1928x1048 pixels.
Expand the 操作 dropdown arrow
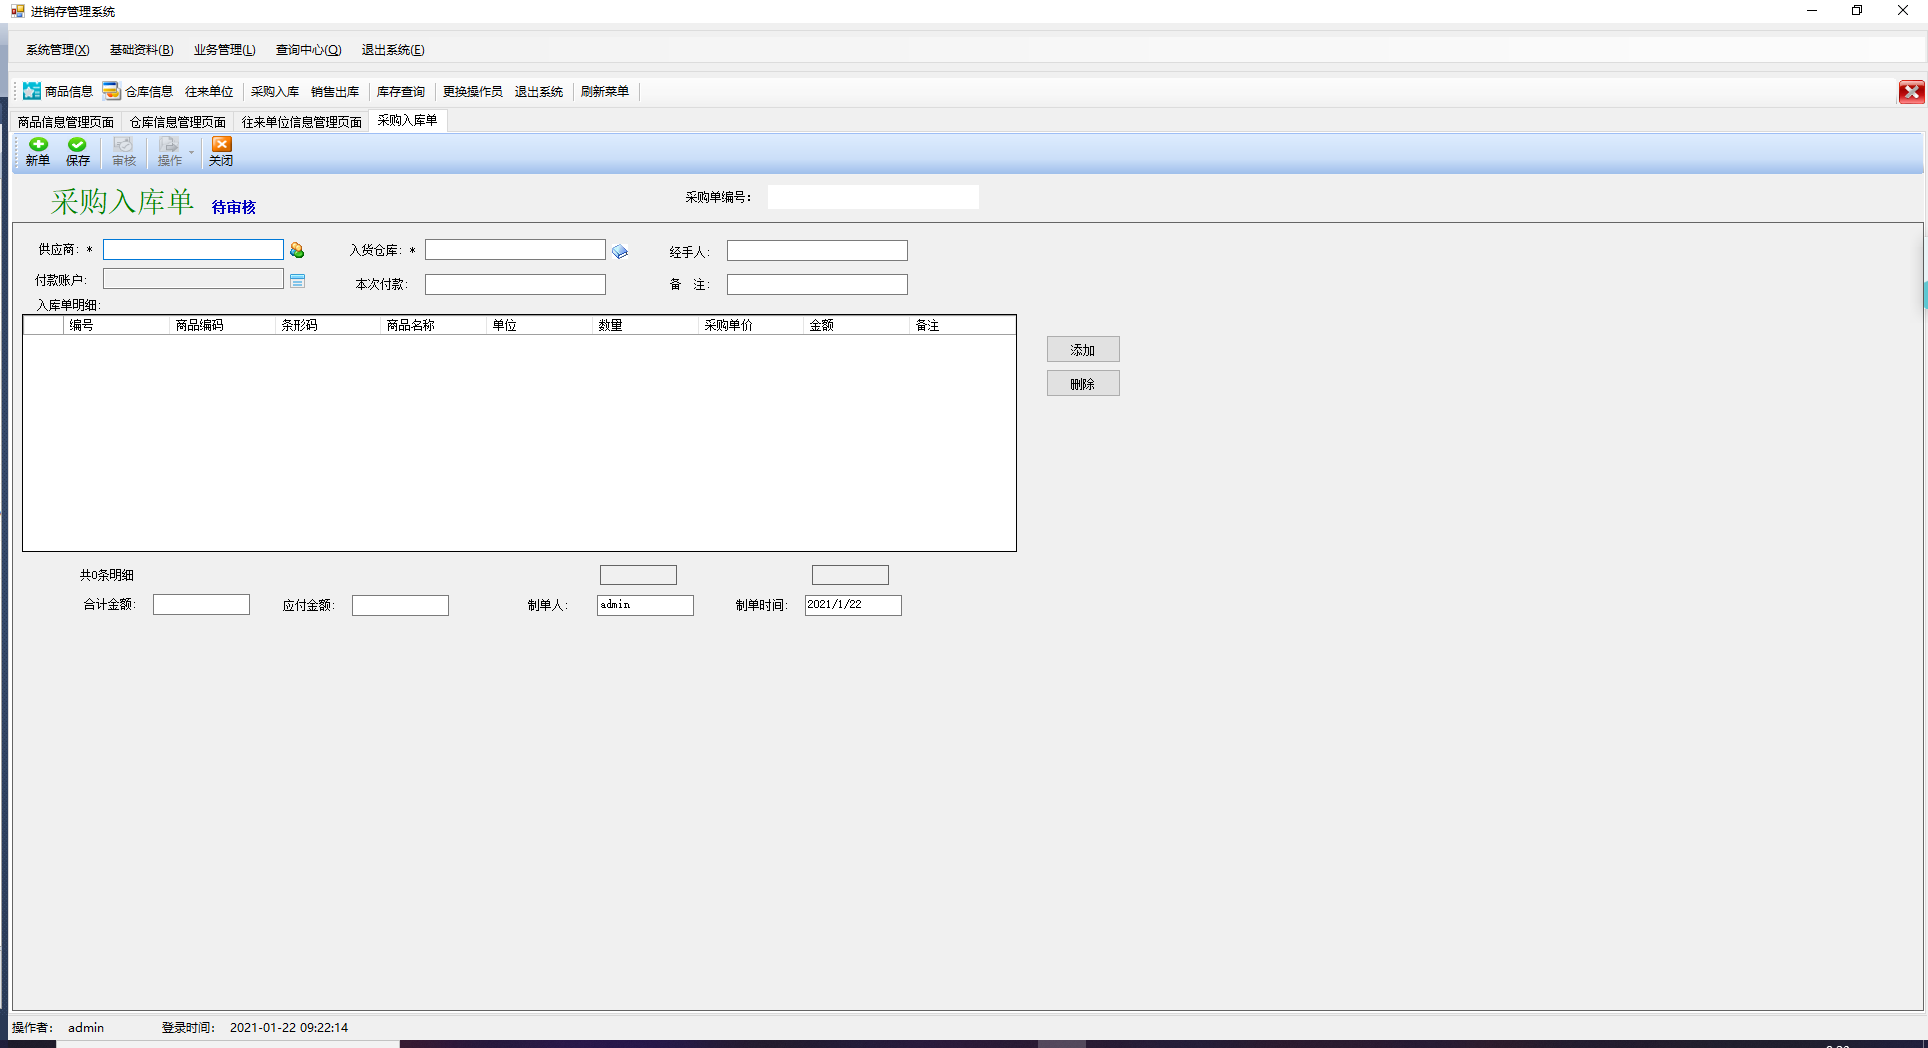click(x=191, y=153)
